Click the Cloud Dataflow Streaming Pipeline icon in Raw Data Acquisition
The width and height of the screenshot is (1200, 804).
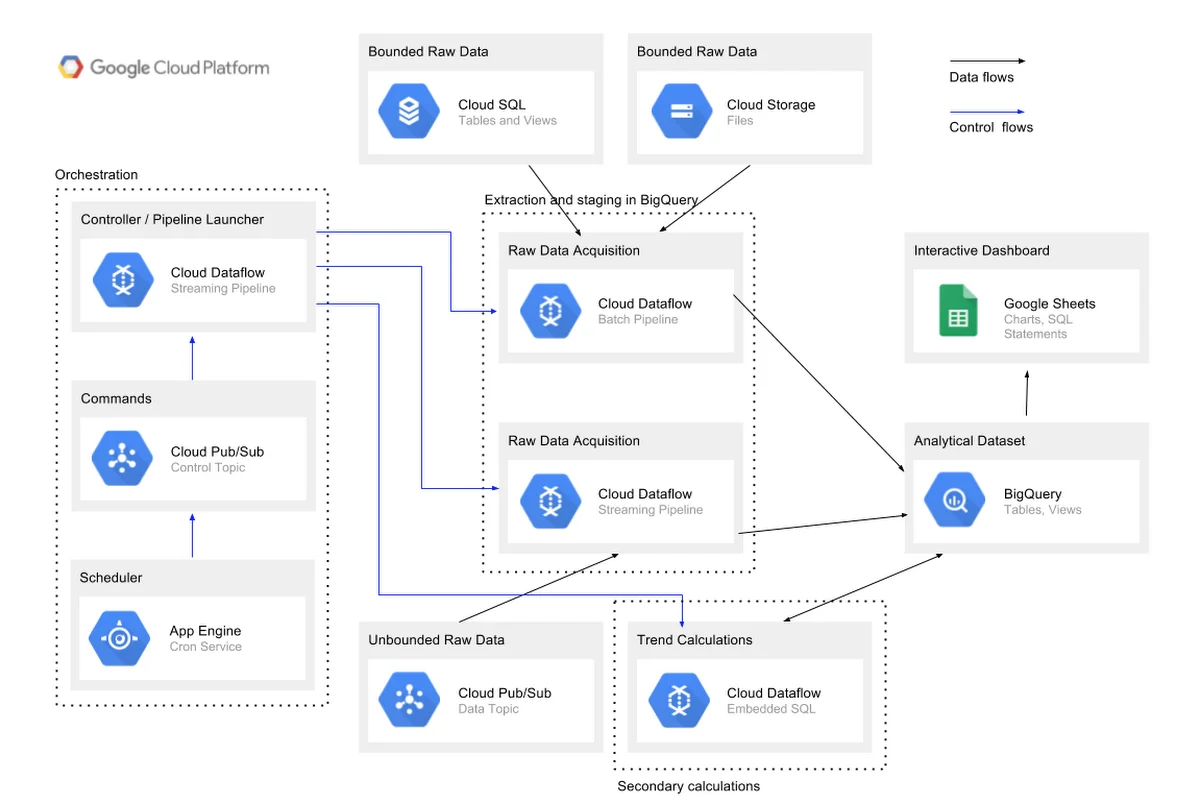click(550, 501)
